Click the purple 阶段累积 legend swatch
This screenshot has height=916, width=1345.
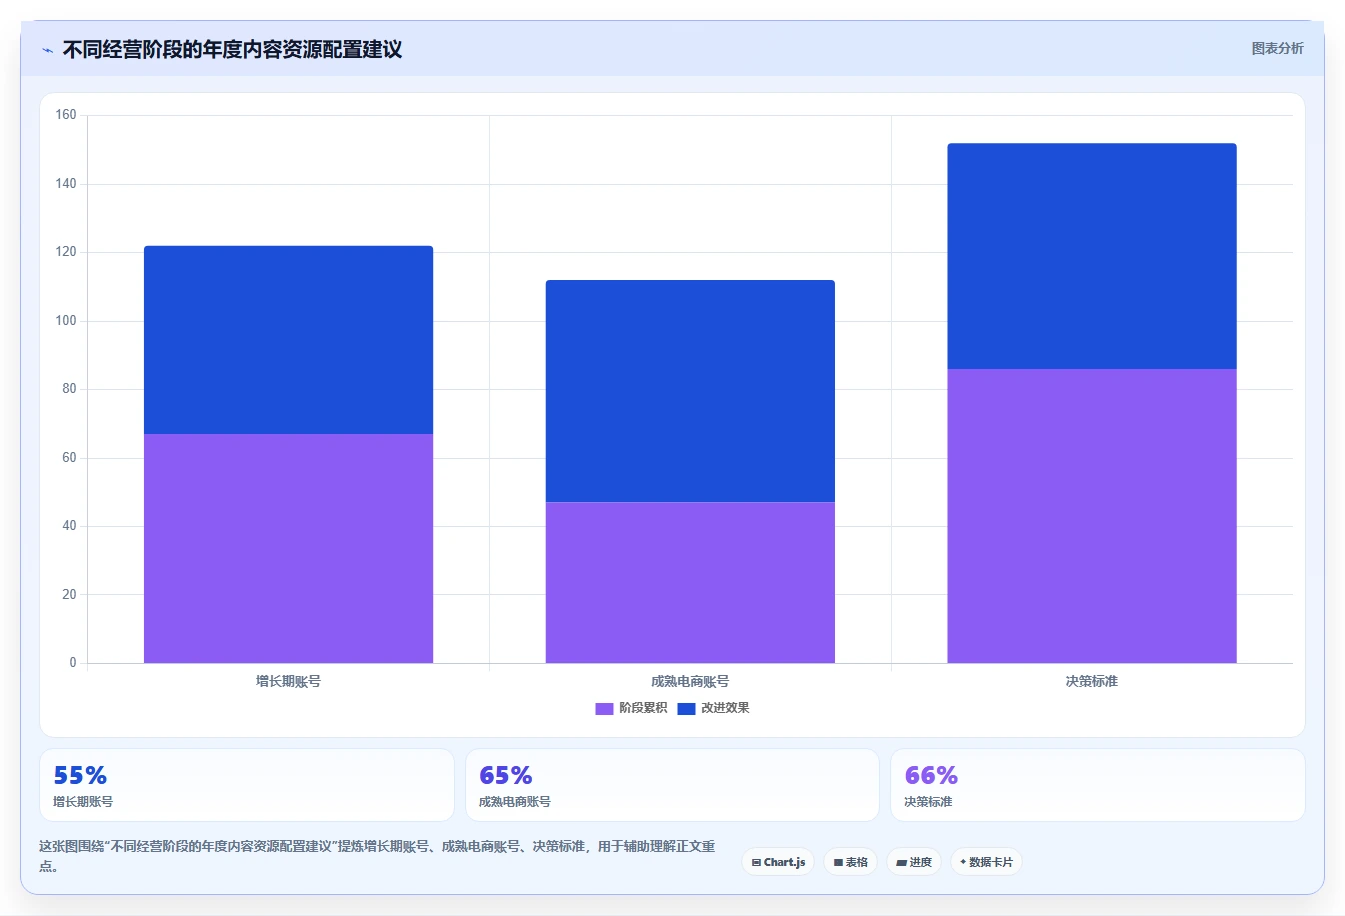(604, 708)
